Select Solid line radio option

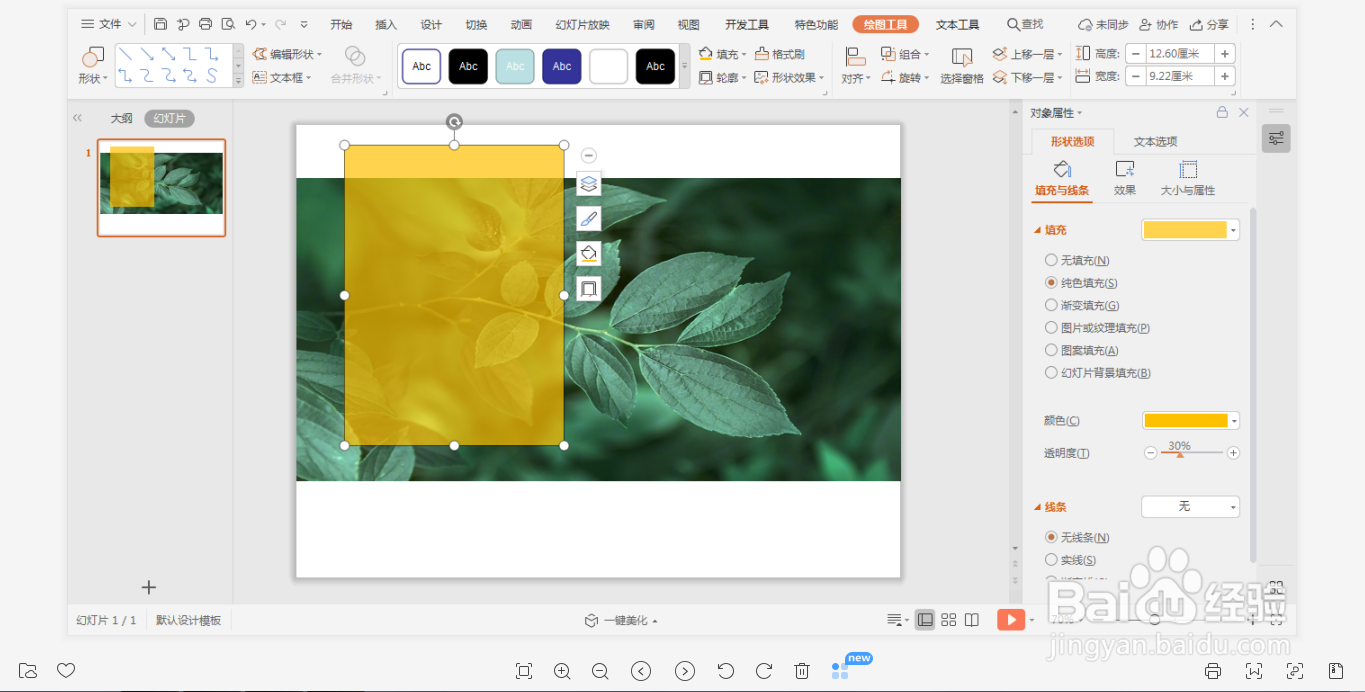pyautogui.click(x=1051, y=560)
